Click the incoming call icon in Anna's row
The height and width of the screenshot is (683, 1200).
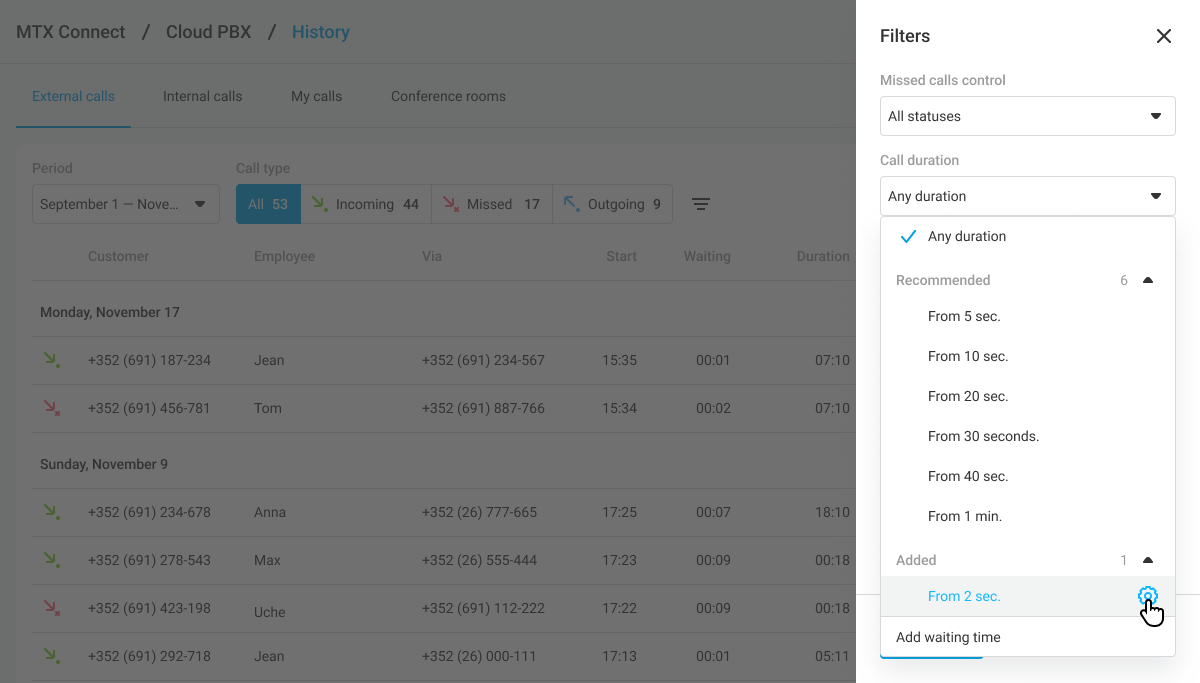tap(50, 512)
